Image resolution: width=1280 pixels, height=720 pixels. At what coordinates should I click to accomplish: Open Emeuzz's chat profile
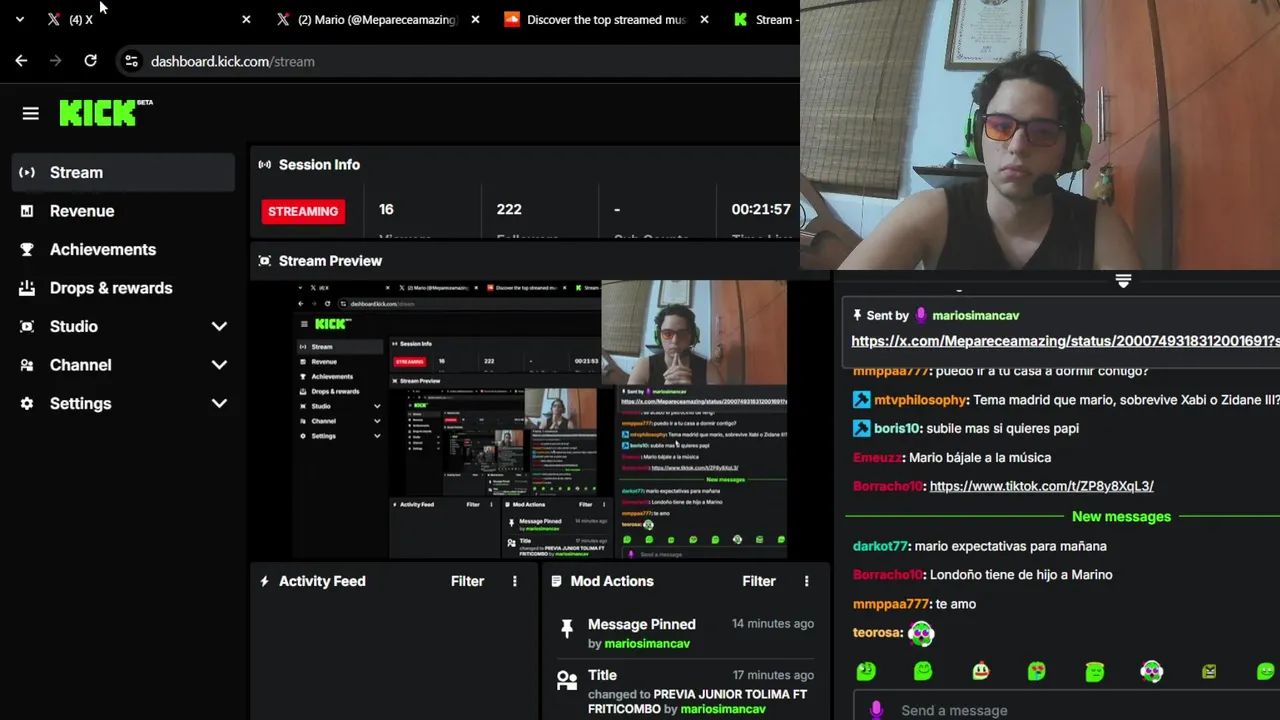pos(877,457)
